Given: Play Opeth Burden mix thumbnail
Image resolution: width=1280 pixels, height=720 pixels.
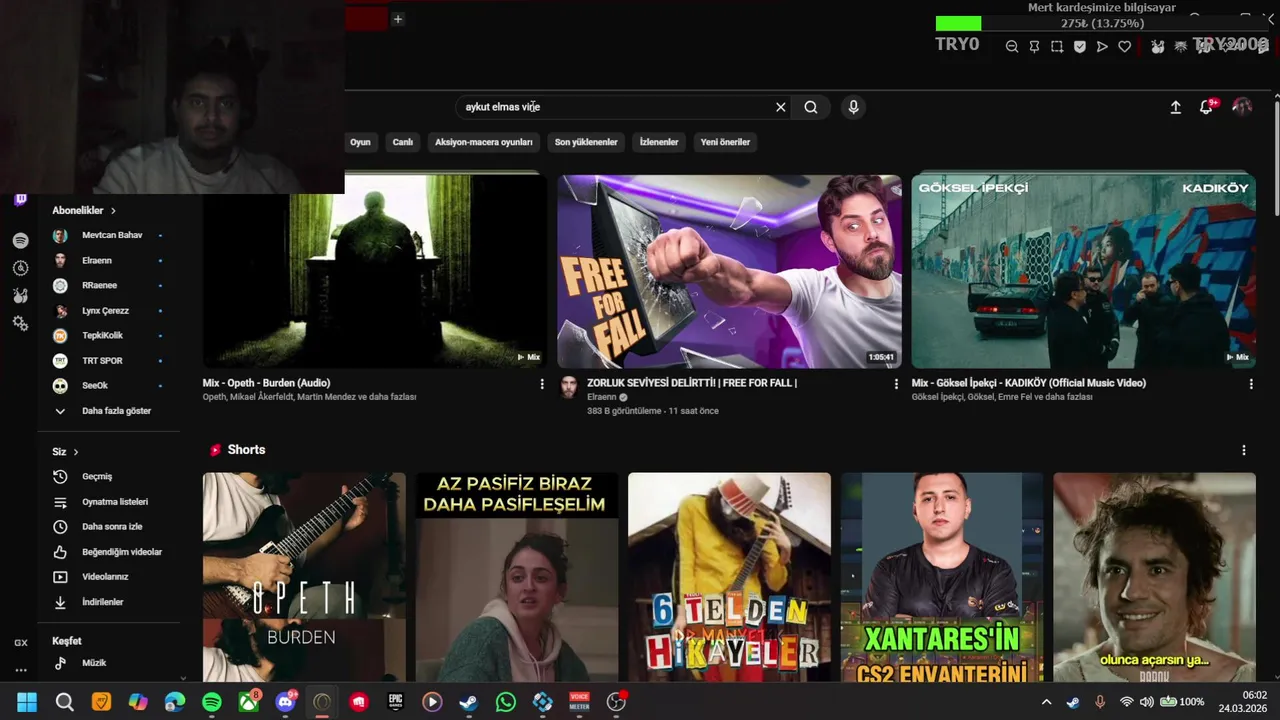Looking at the screenshot, I should (x=375, y=271).
